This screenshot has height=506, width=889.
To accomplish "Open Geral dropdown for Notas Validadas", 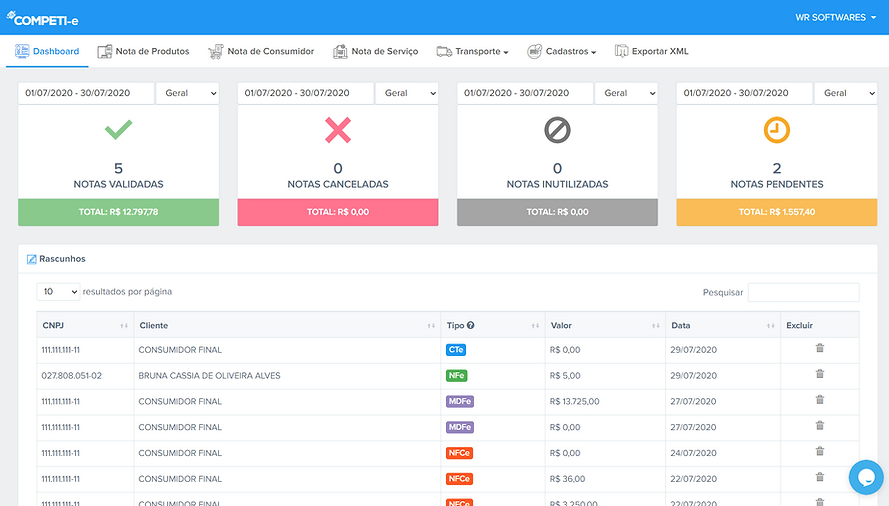I will click(x=188, y=93).
